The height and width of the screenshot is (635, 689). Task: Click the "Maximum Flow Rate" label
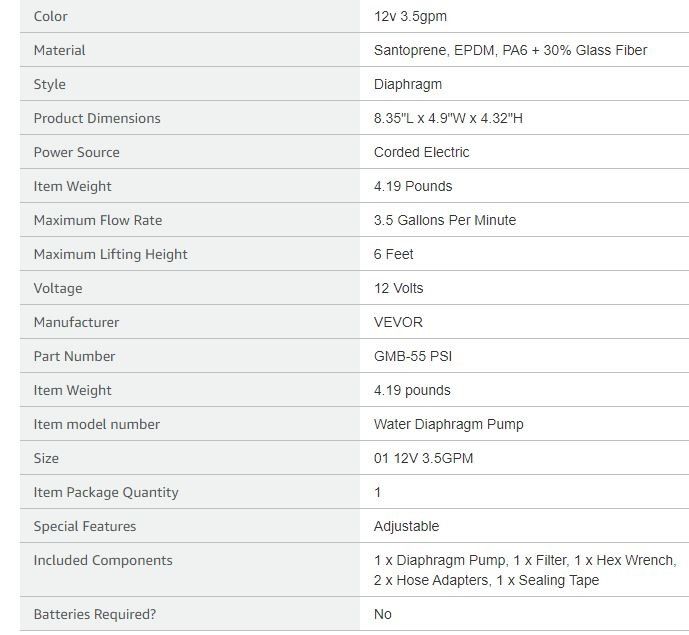coord(98,220)
